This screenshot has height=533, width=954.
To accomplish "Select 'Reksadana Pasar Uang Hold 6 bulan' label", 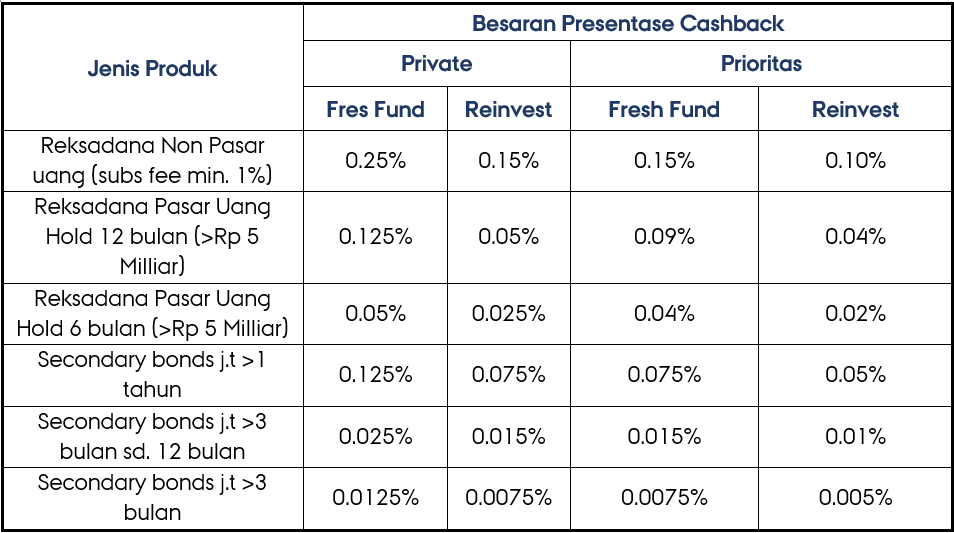I will point(152,313).
